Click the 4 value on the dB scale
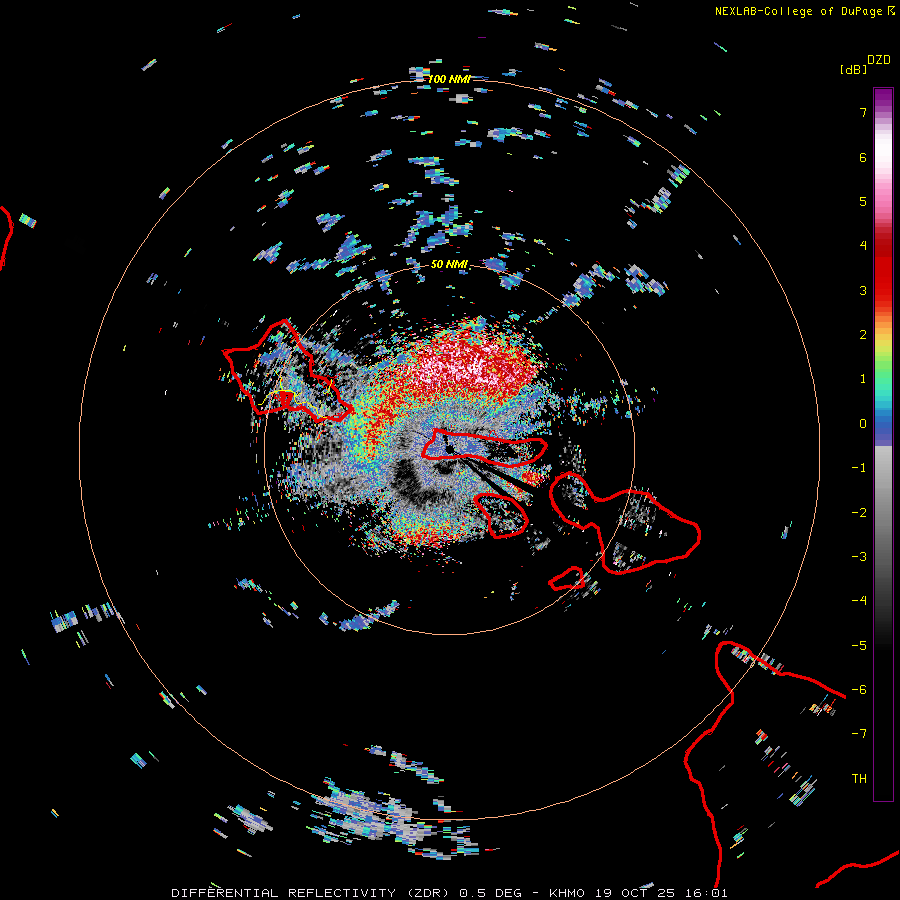The width and height of the screenshot is (900, 900). 863,246
